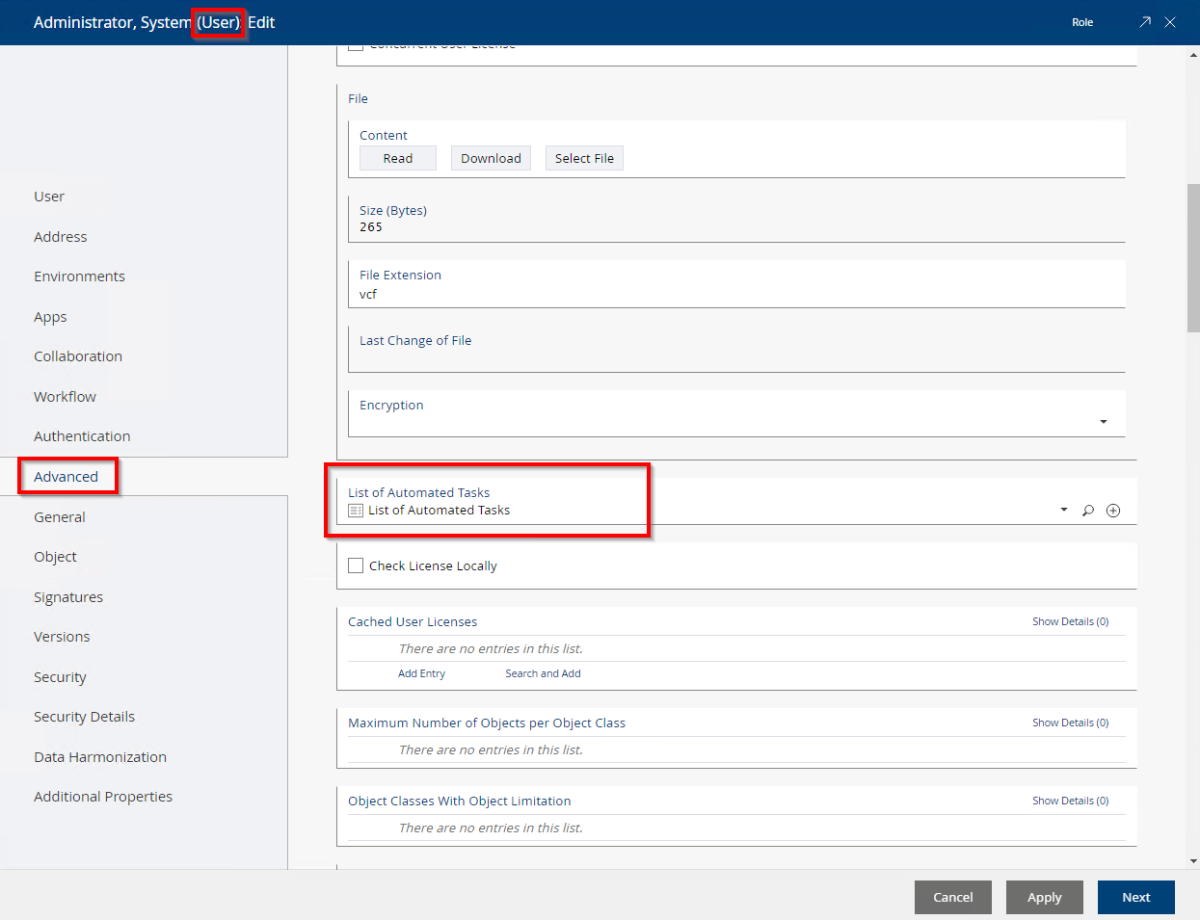Image resolution: width=1200 pixels, height=920 pixels.
Task: Show Details for Cached User Licenses
Action: coord(1070,622)
